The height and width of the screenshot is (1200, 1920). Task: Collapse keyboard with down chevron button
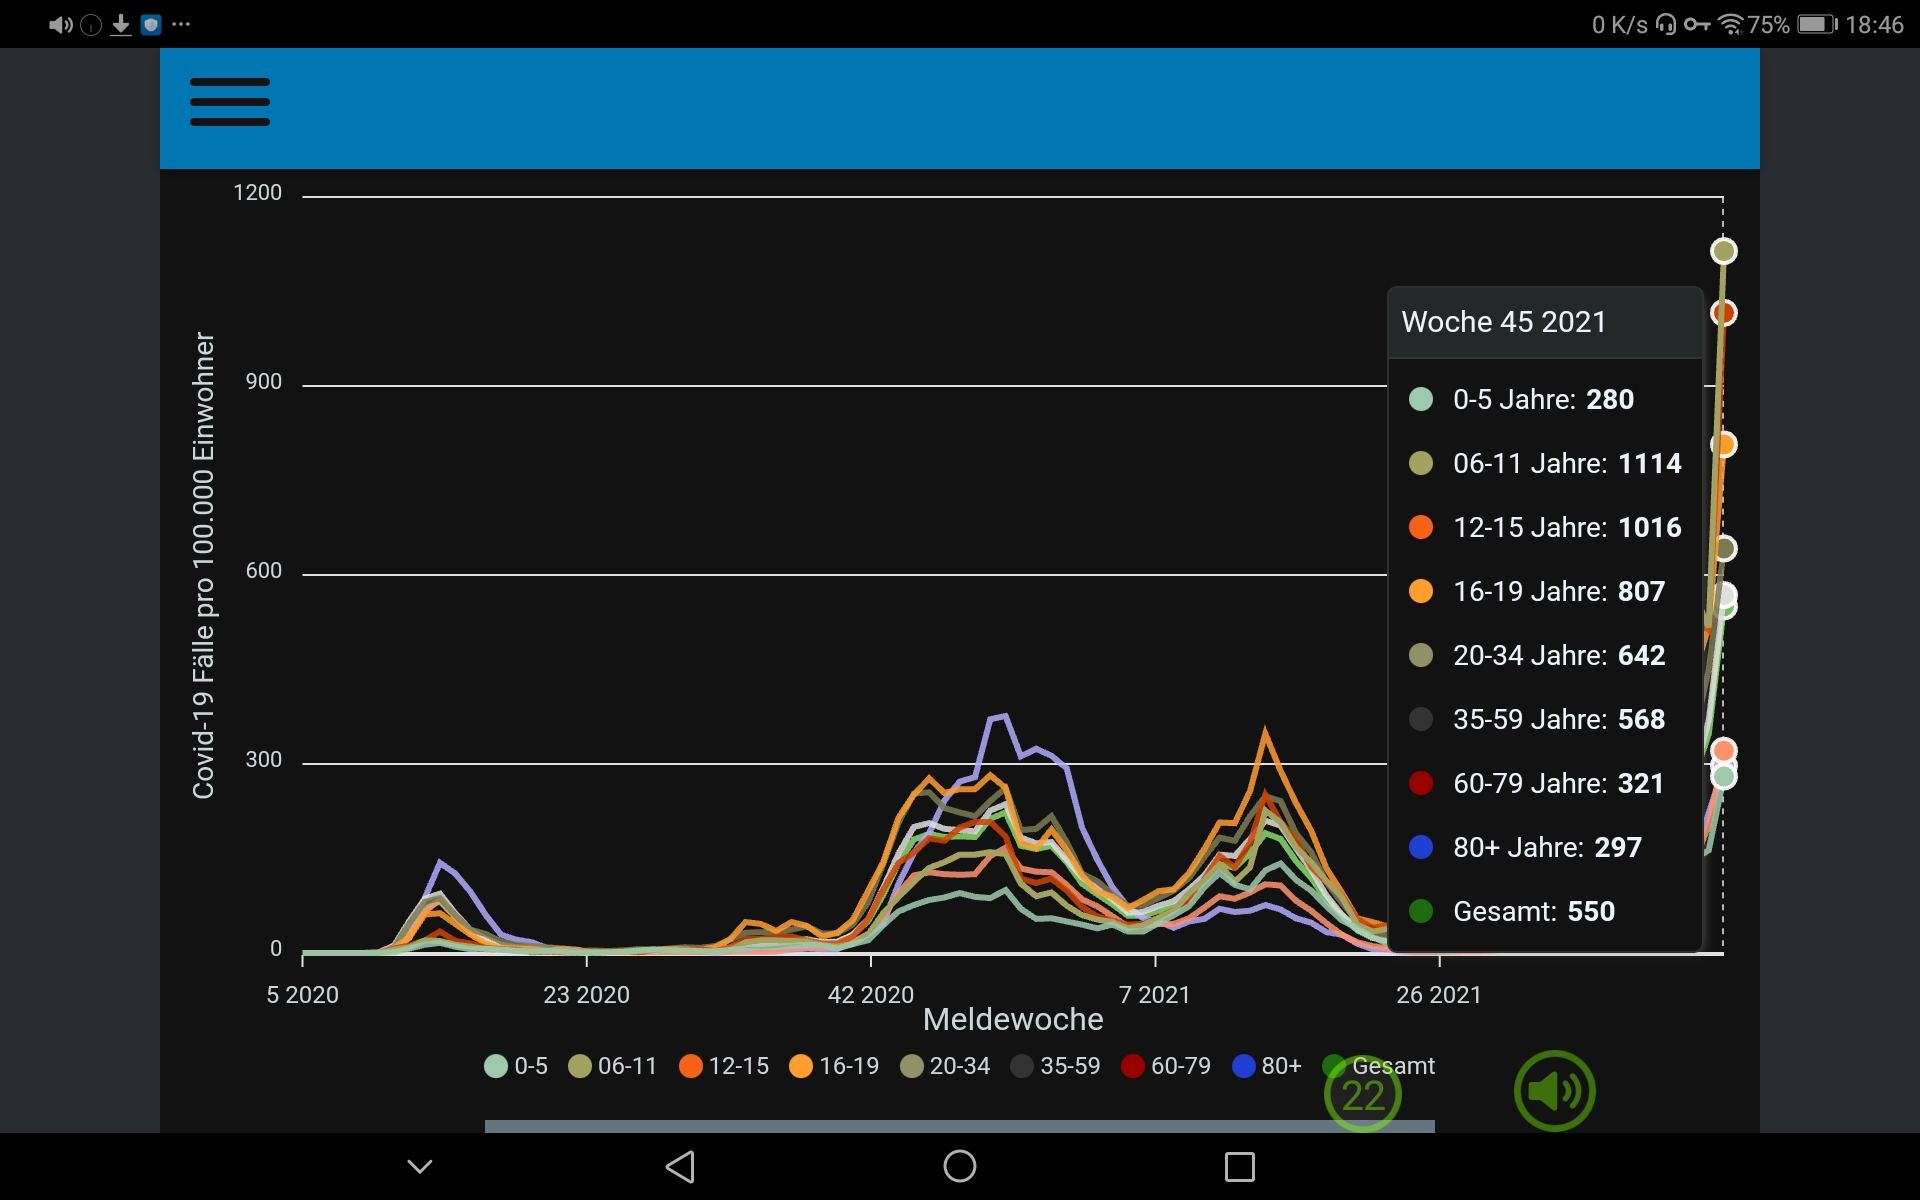(420, 1166)
